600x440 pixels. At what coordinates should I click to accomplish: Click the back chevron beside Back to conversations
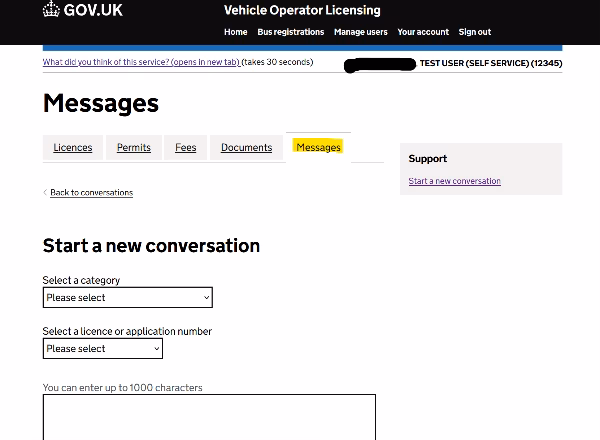point(45,192)
